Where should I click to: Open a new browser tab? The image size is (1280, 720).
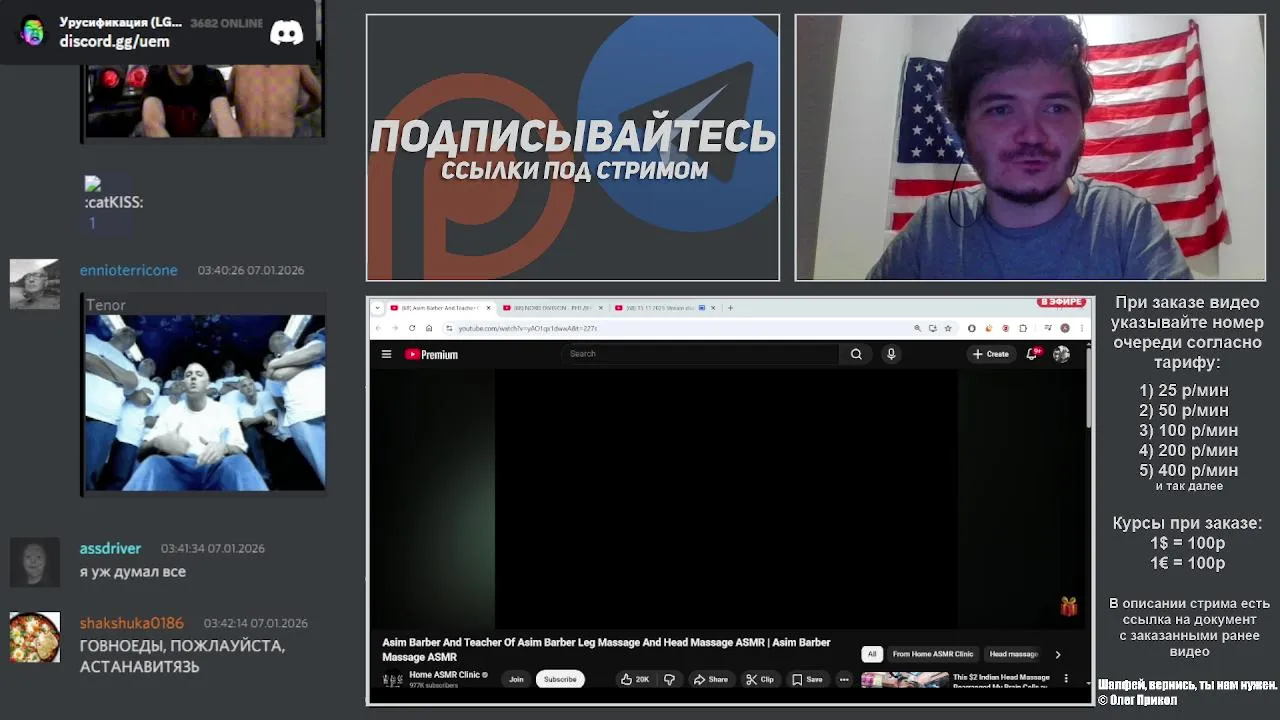730,308
